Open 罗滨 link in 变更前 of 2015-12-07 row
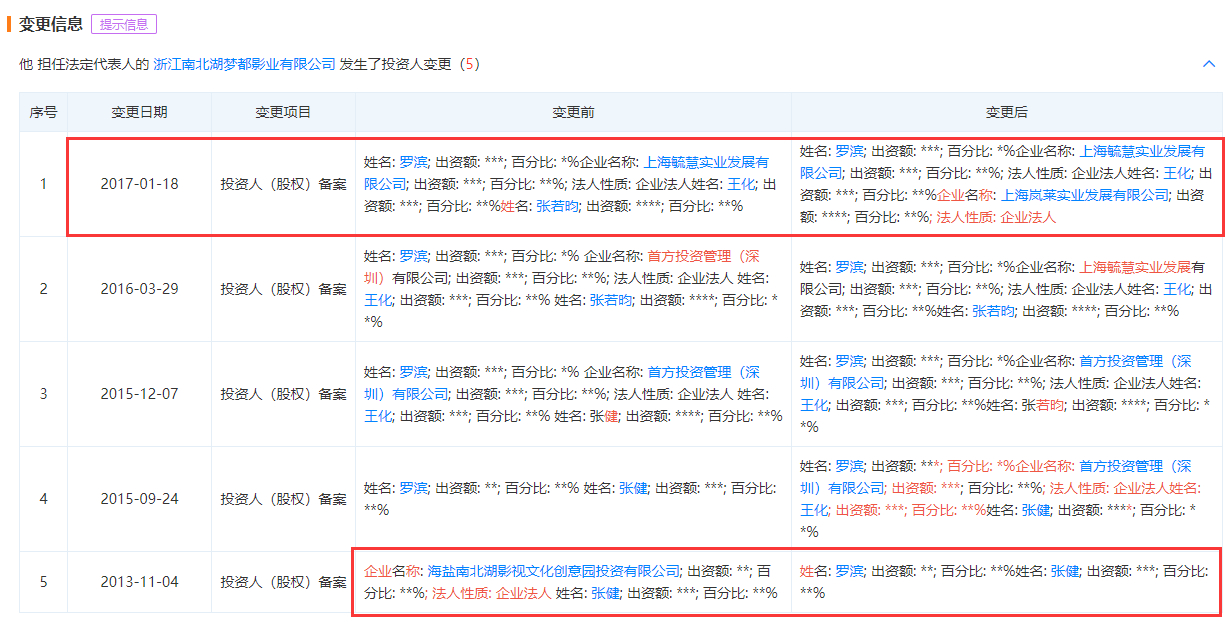Screen dimensions: 1231x625 tap(413, 372)
